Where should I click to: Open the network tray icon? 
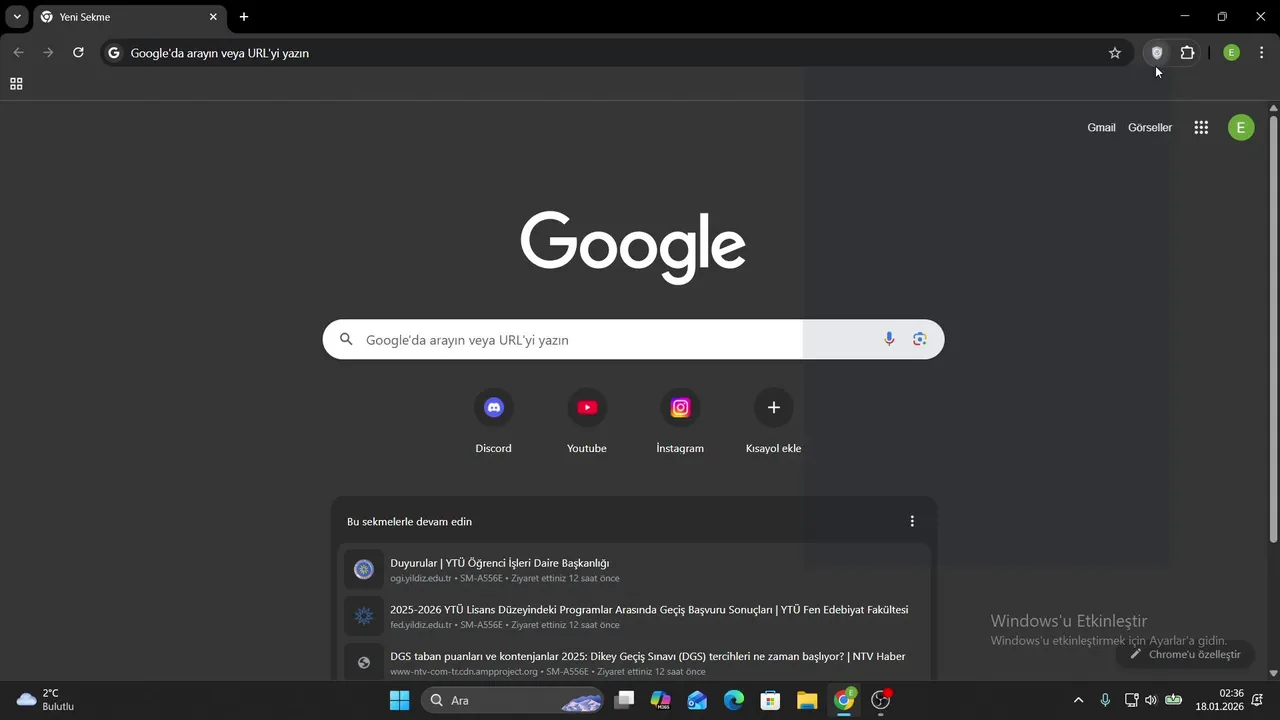[1131, 700]
